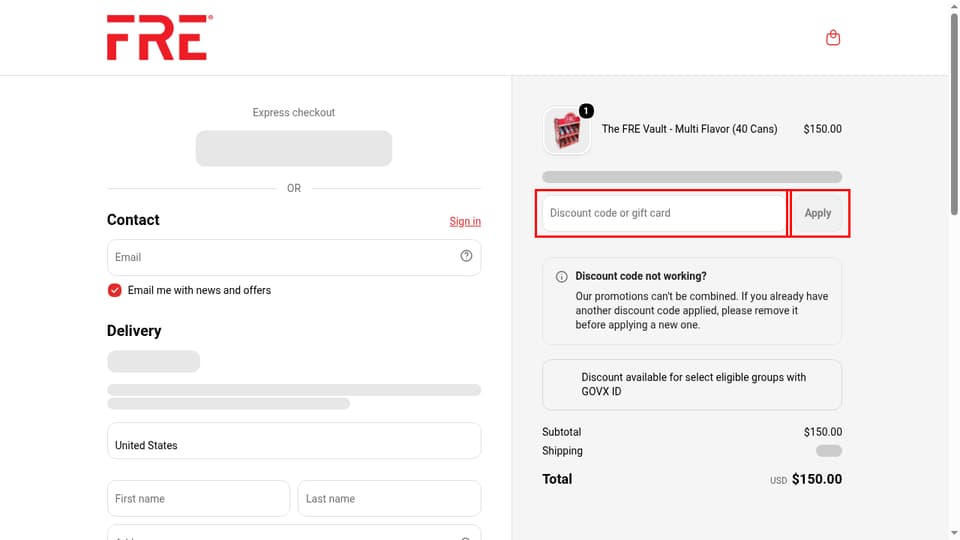This screenshot has height=540, width=960.
Task: Click the Contact section heading
Action: pyautogui.click(x=133, y=220)
